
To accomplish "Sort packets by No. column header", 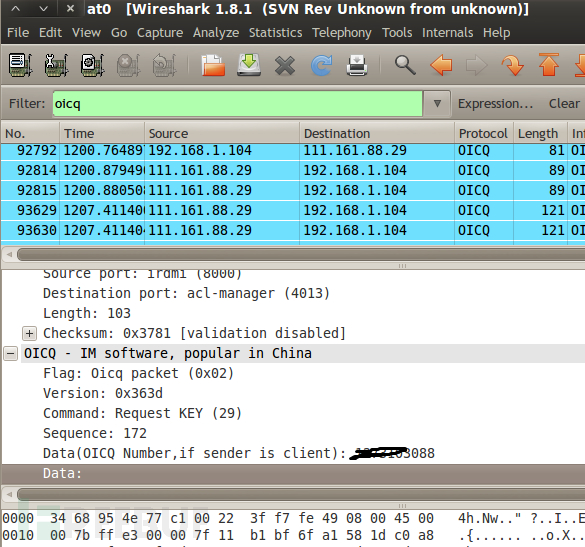I will pos(30,133).
